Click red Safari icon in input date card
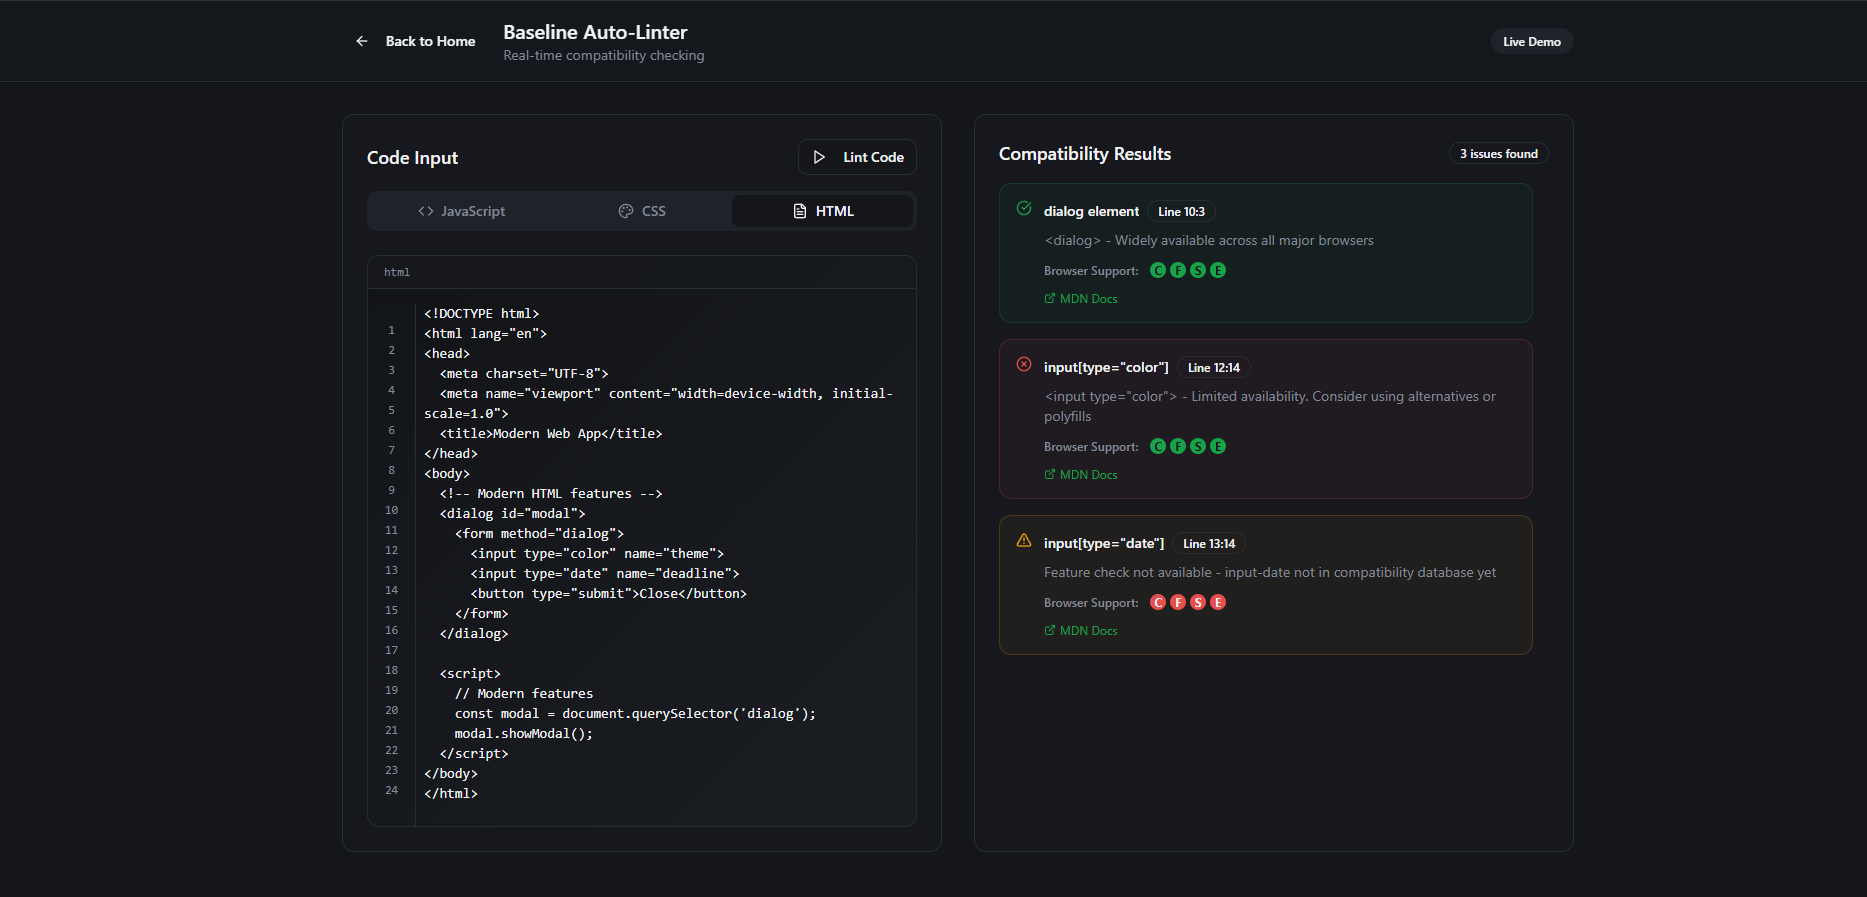The height and width of the screenshot is (897, 1867). click(x=1198, y=602)
